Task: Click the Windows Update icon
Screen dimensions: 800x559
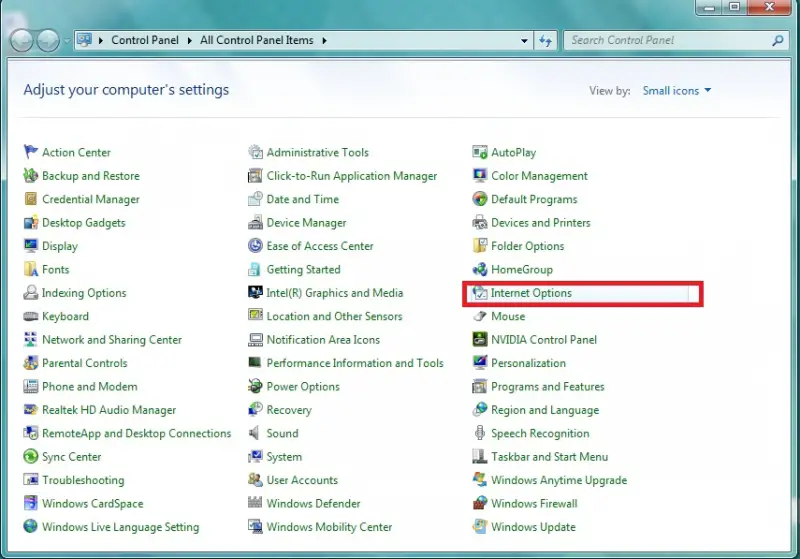Action: (x=480, y=526)
